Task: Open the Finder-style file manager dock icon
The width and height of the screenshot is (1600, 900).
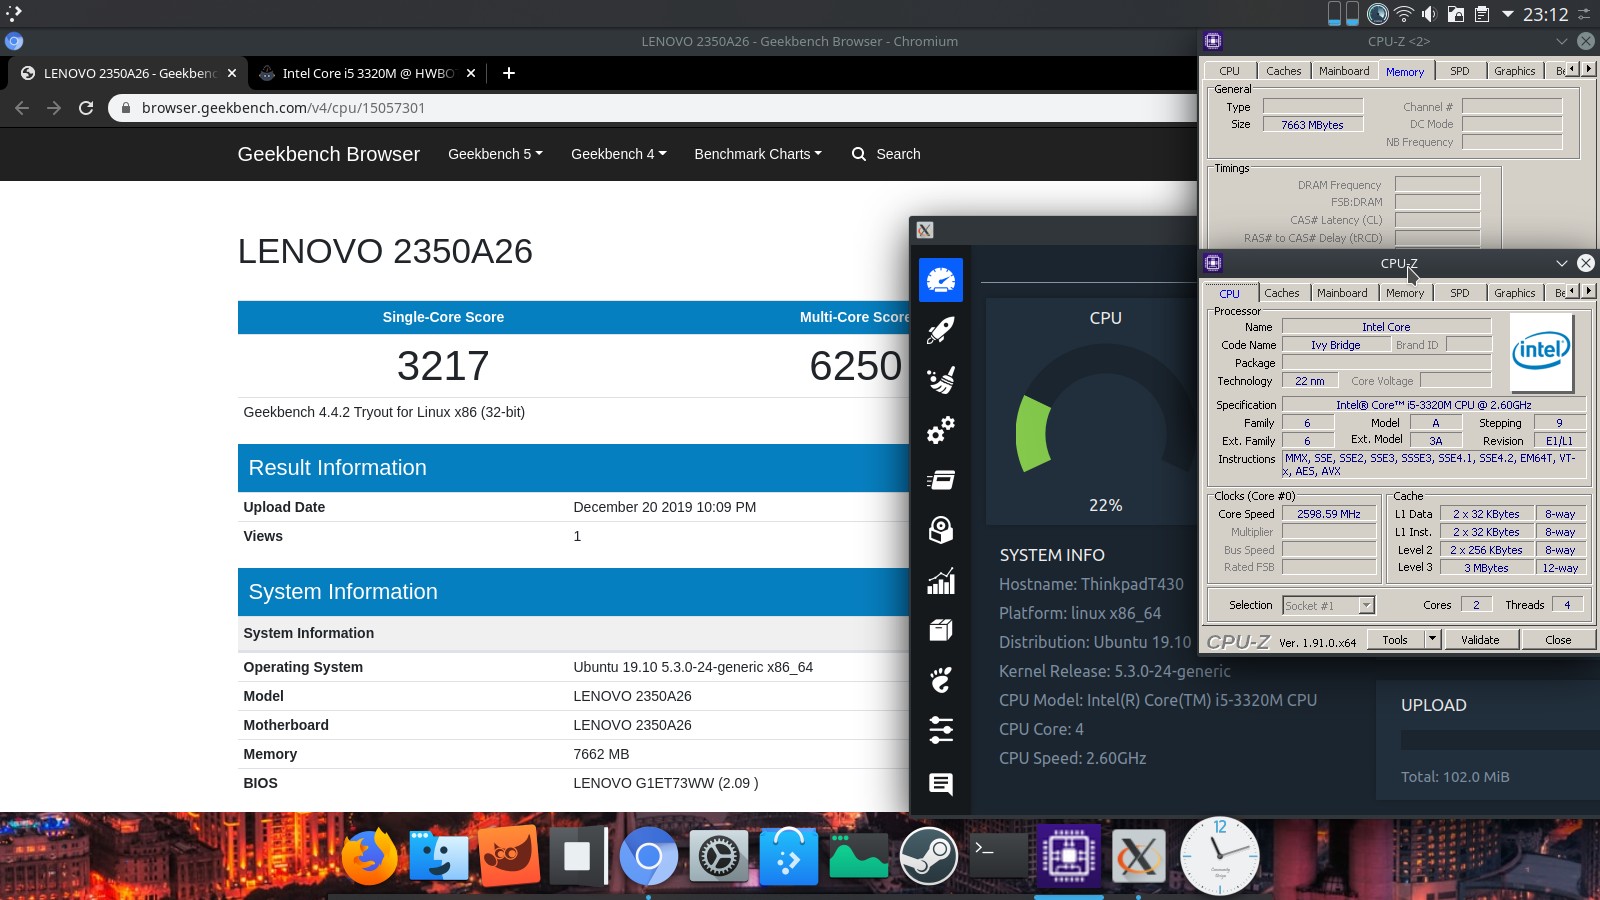Action: tap(438, 857)
